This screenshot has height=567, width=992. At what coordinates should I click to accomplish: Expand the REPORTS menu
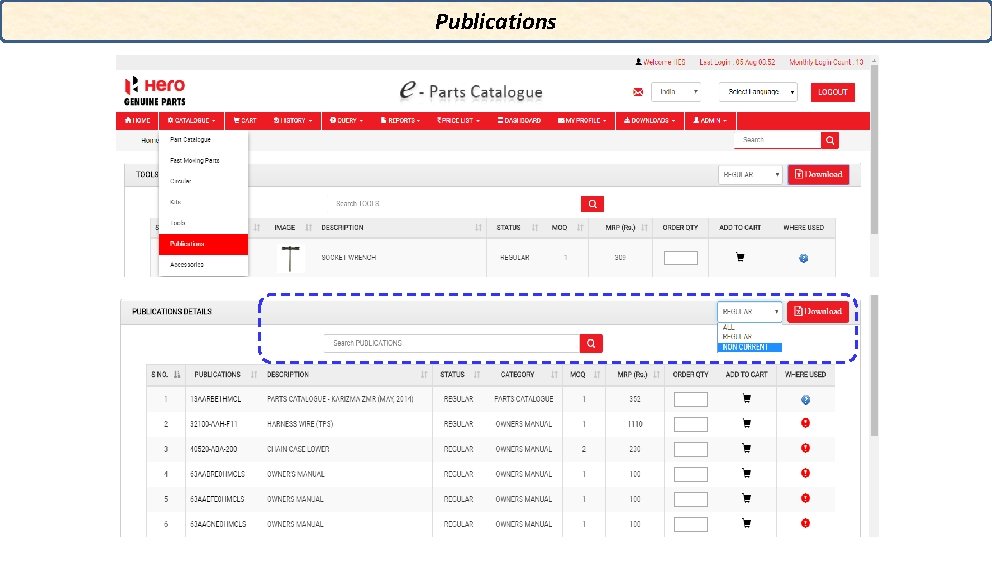400,120
